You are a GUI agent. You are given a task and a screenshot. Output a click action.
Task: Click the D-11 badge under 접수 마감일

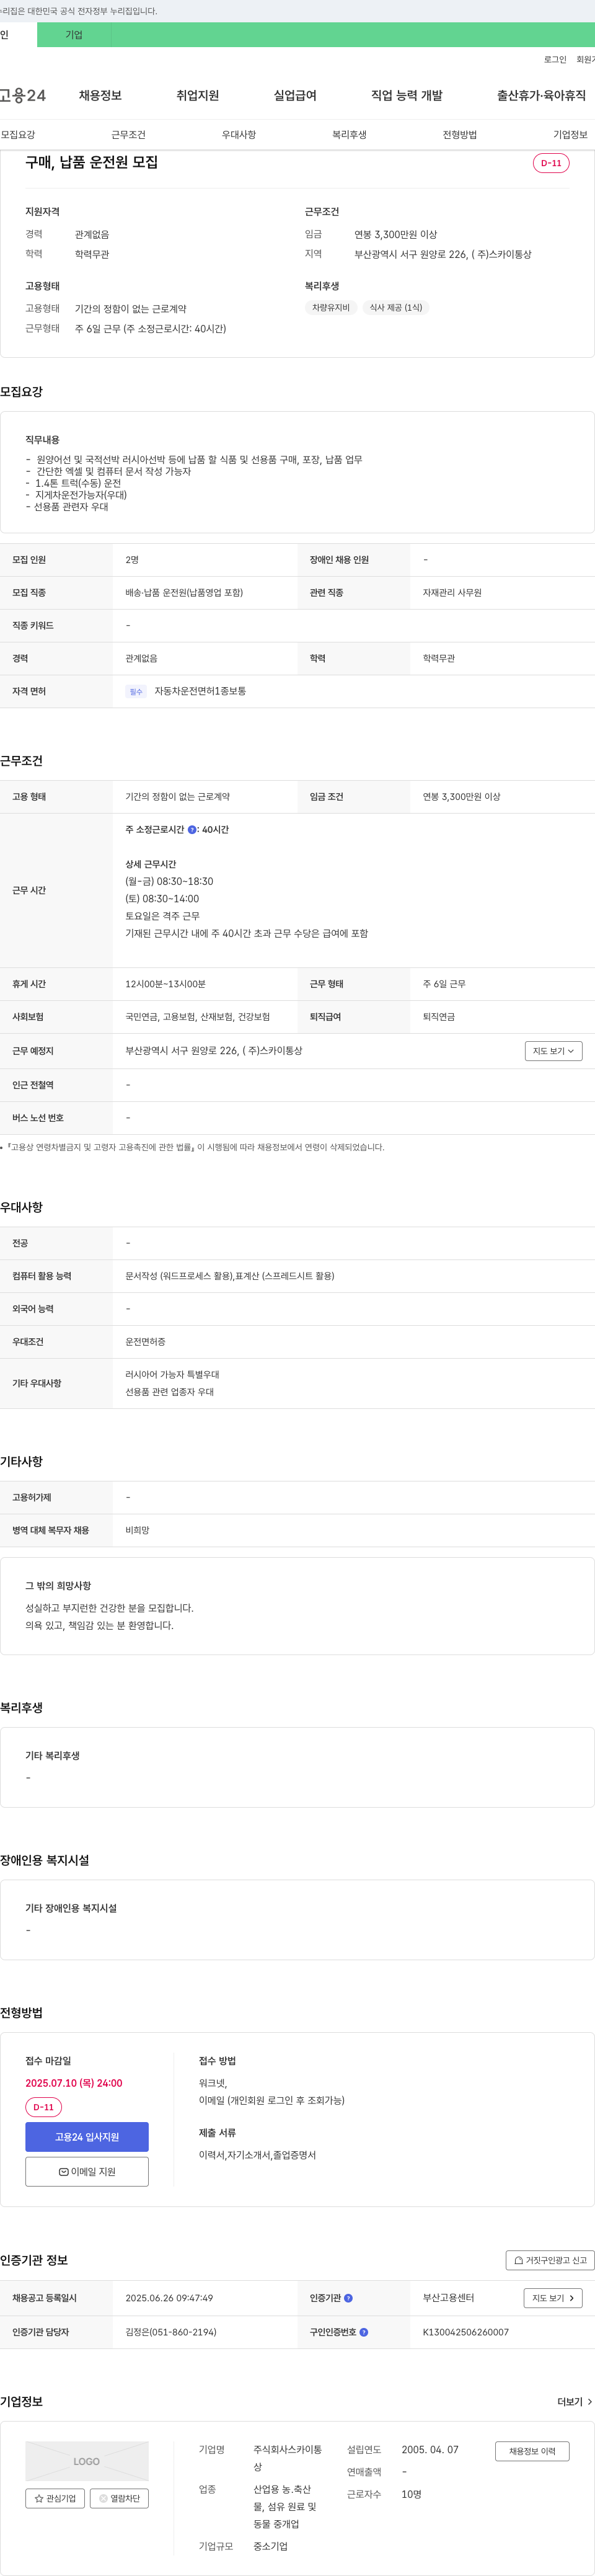44,2108
